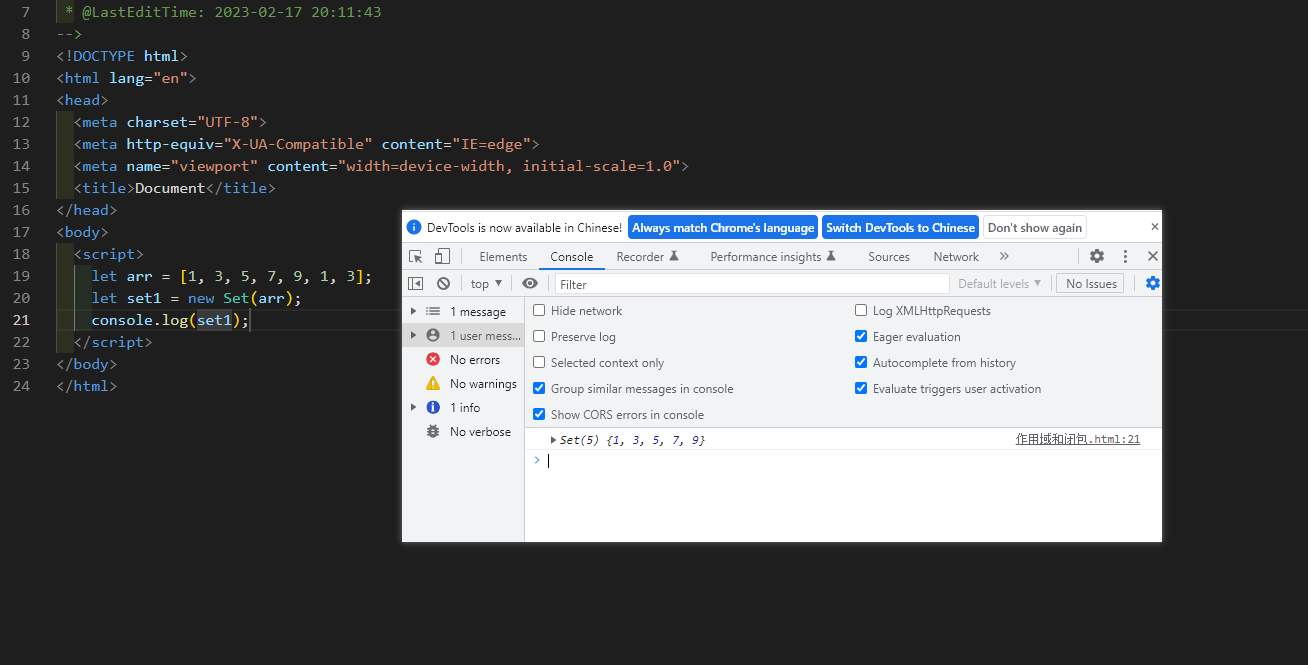
Task: Click Switch DevTools to Chinese
Action: (900, 228)
